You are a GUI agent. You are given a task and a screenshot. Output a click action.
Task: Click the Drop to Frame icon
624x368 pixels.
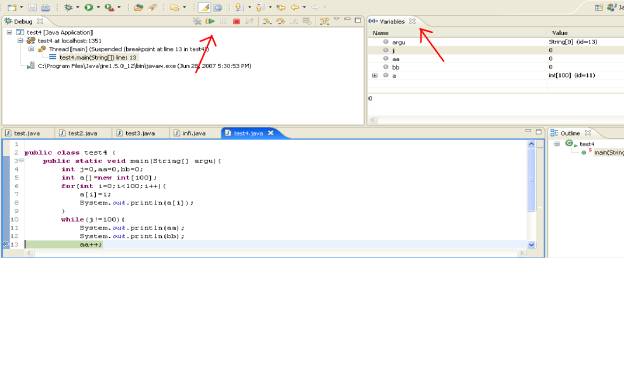(x=307, y=21)
